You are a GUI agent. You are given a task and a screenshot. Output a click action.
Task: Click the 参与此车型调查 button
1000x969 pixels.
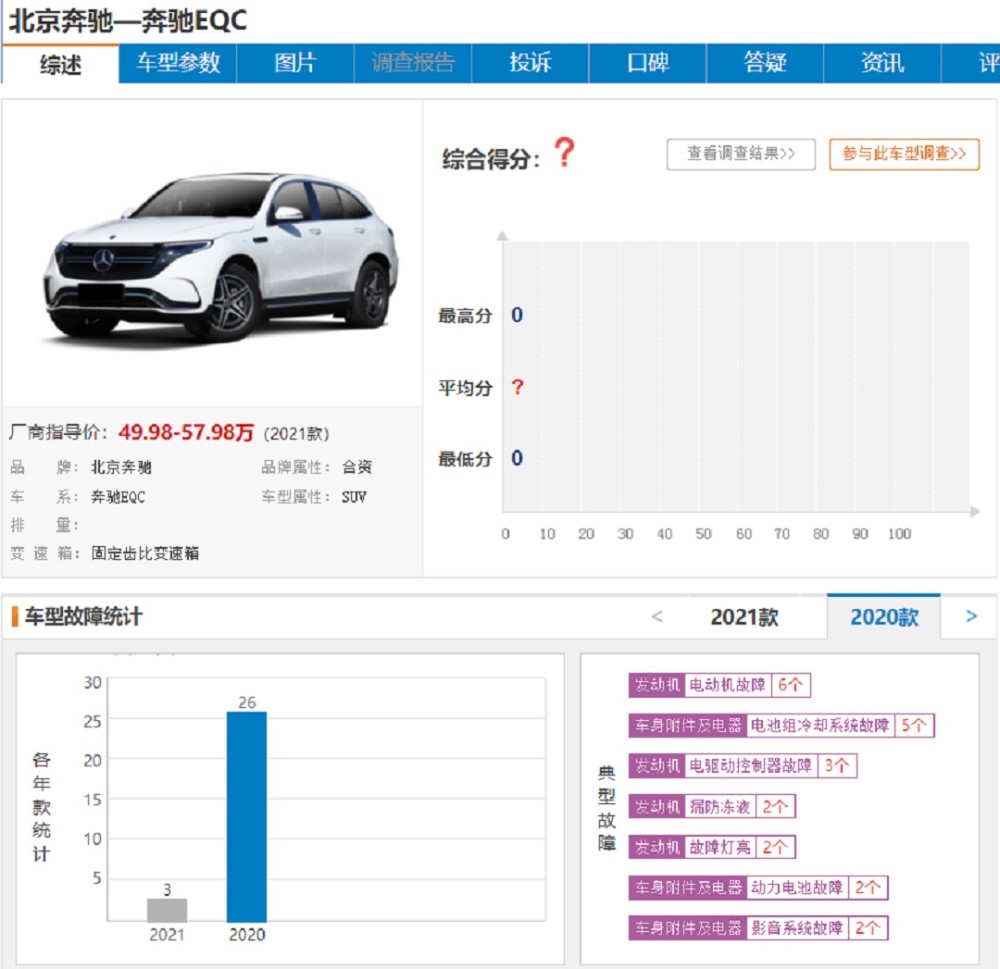[904, 154]
